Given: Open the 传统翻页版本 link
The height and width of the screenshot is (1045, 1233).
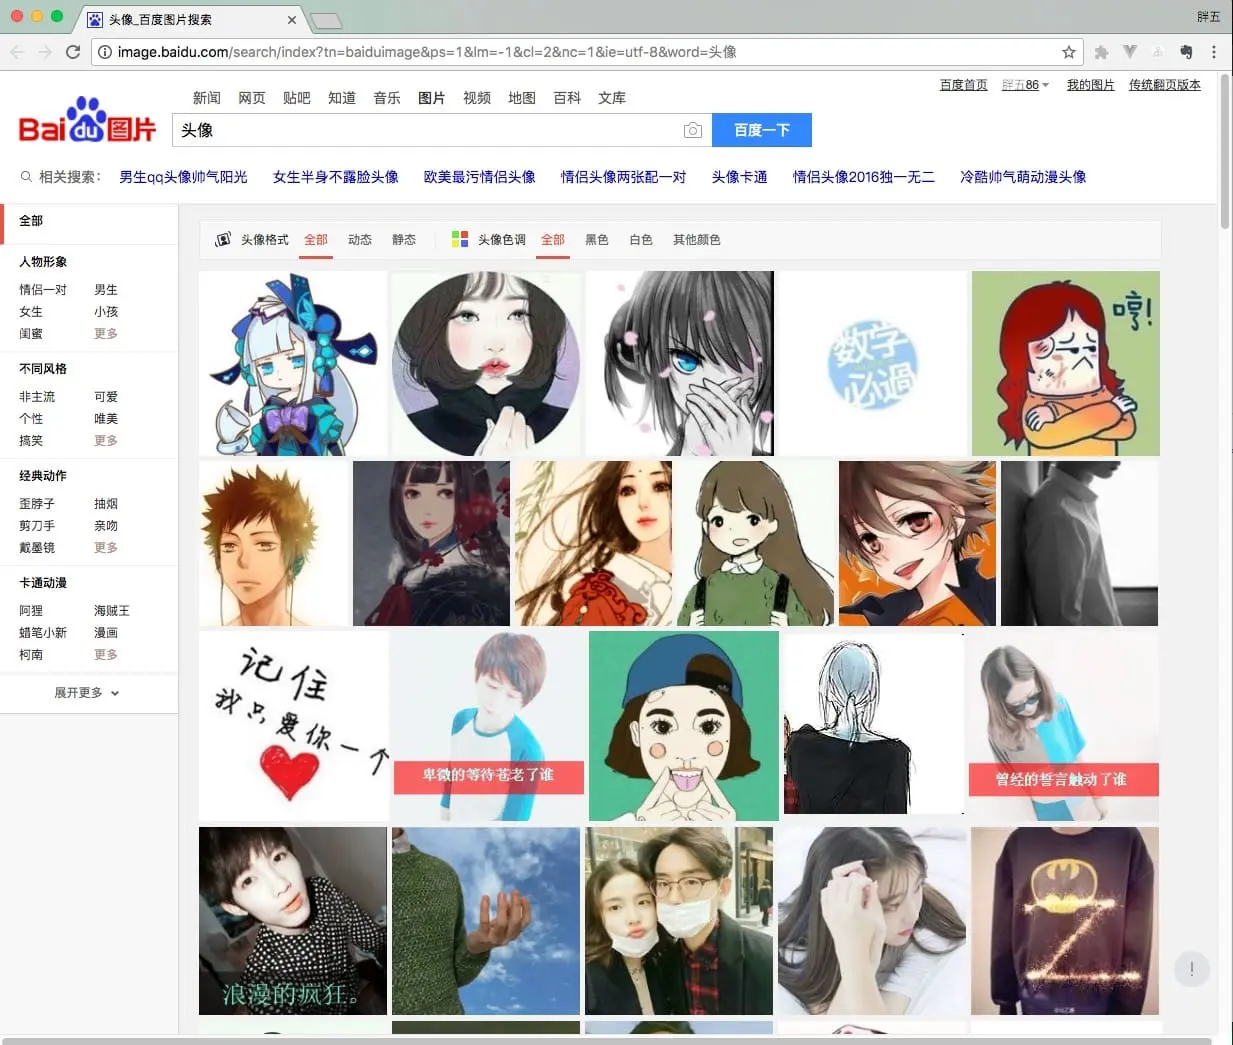Looking at the screenshot, I should point(1165,85).
